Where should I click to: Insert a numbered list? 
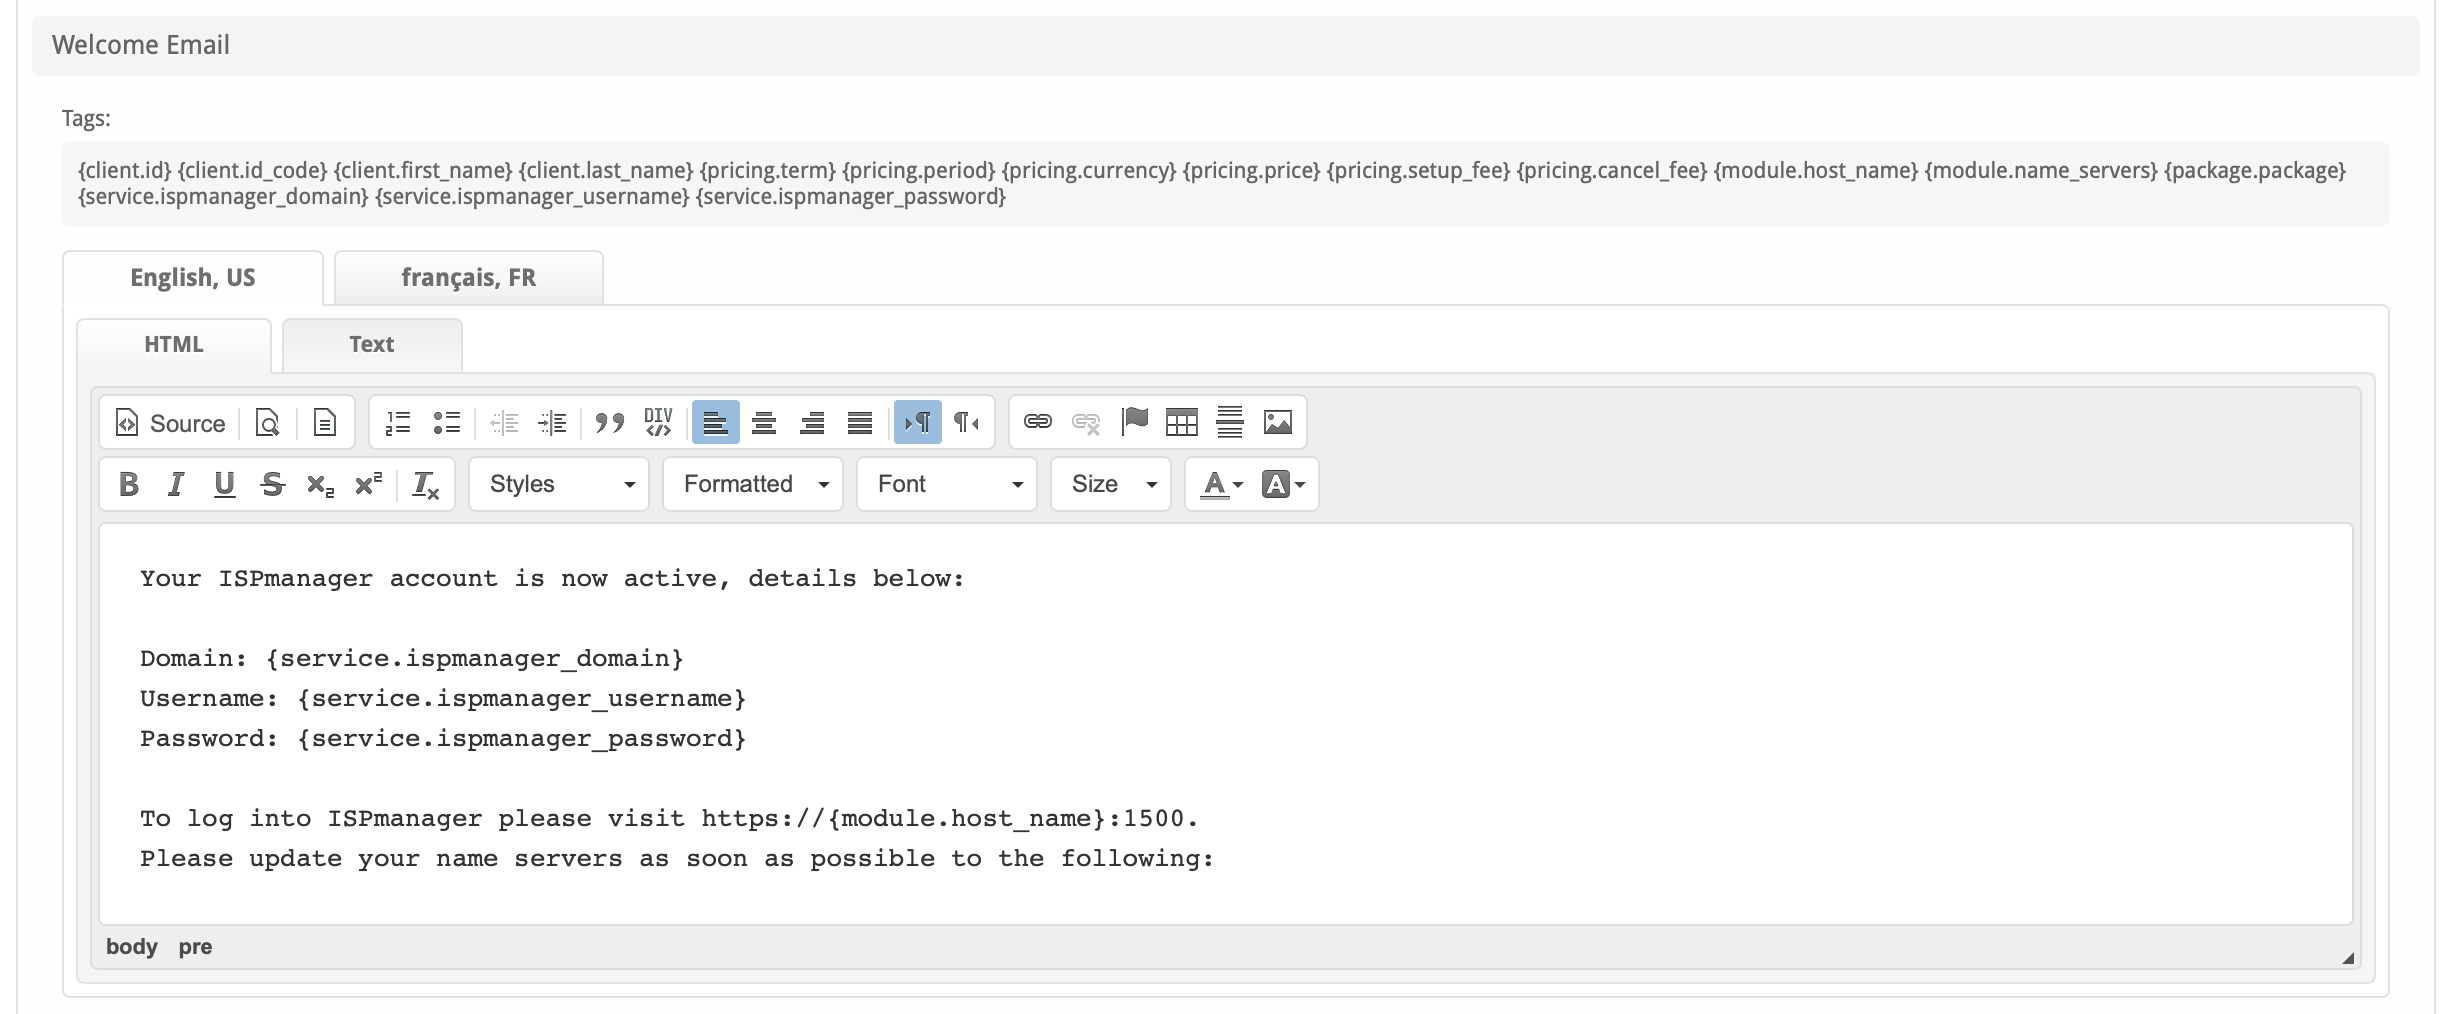click(398, 423)
